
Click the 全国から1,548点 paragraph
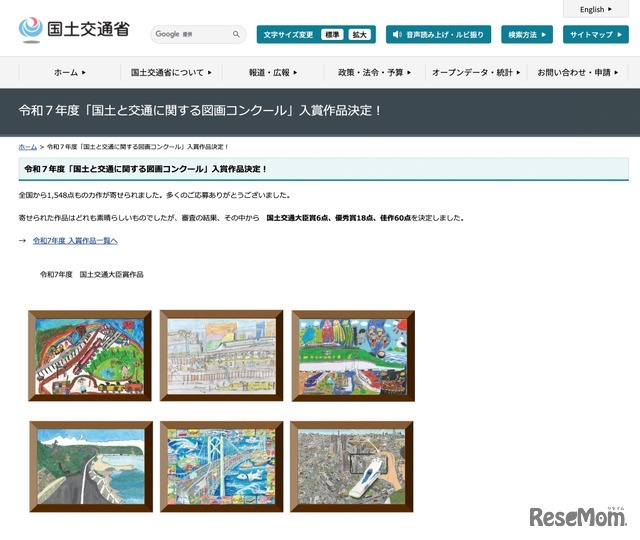tap(154, 195)
